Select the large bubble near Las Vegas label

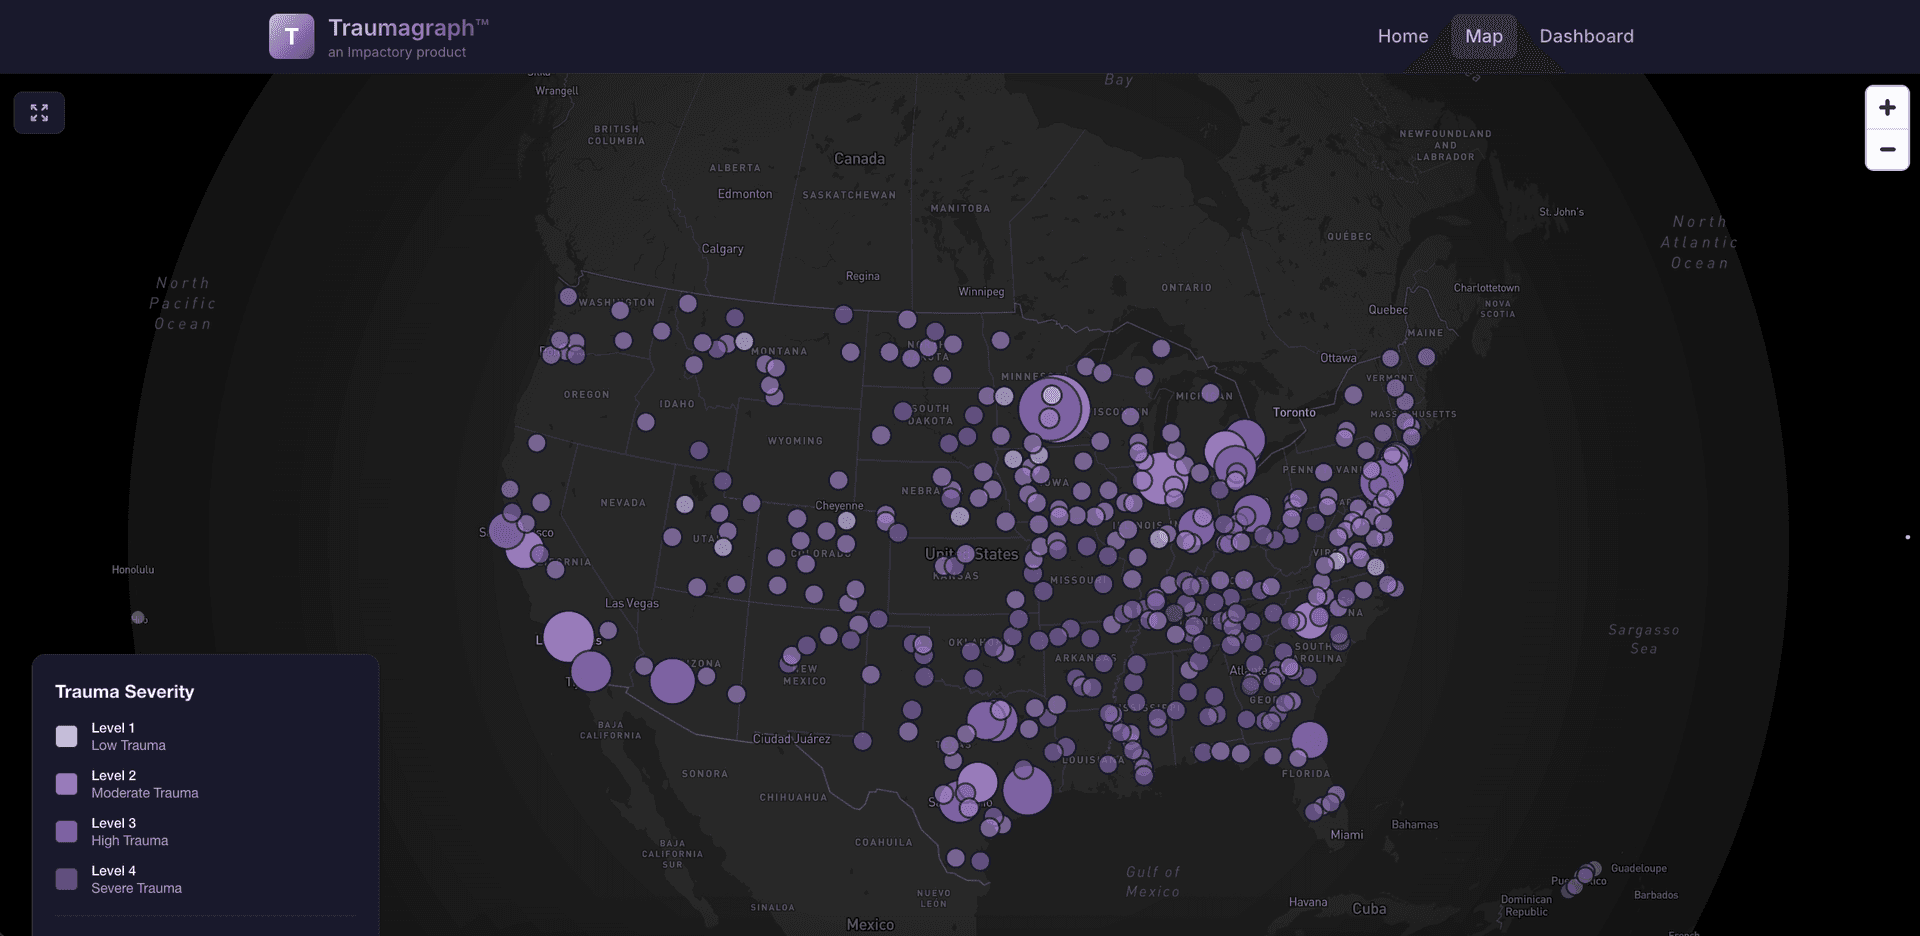click(568, 636)
